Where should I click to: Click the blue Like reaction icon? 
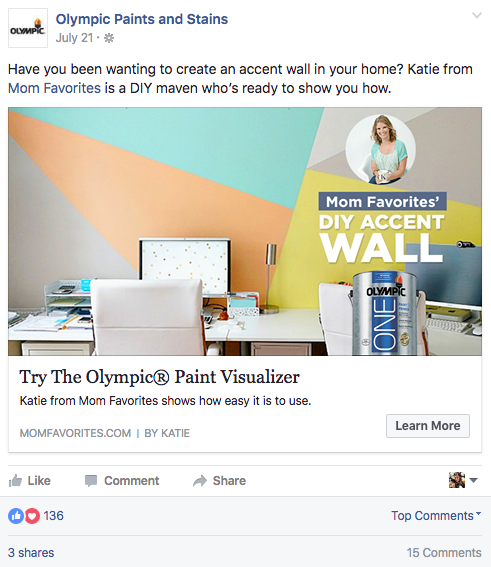click(16, 516)
